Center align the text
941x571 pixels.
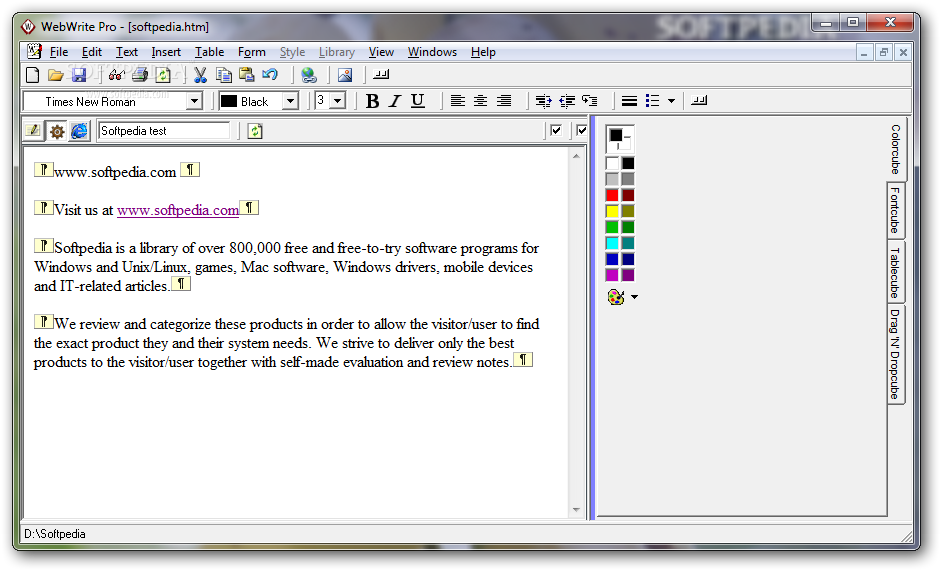point(480,101)
